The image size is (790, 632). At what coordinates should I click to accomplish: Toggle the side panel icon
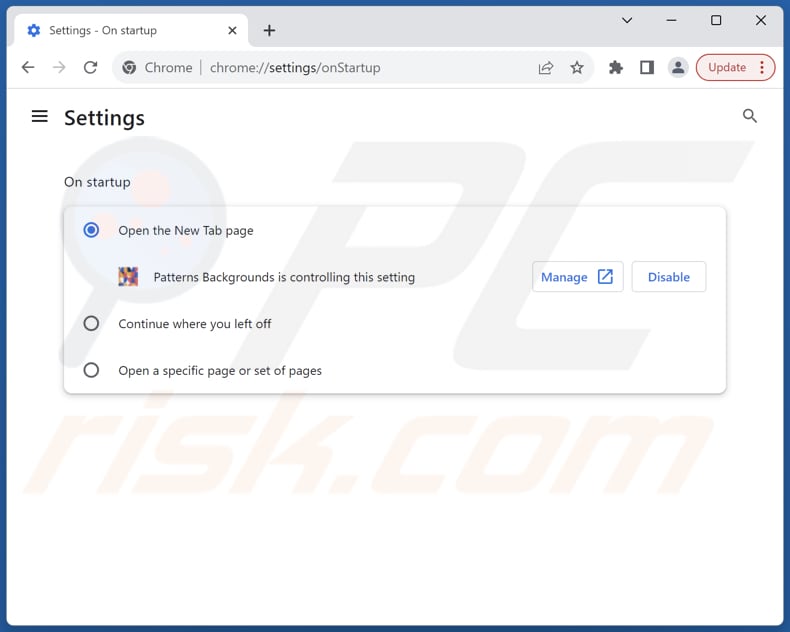click(x=647, y=68)
